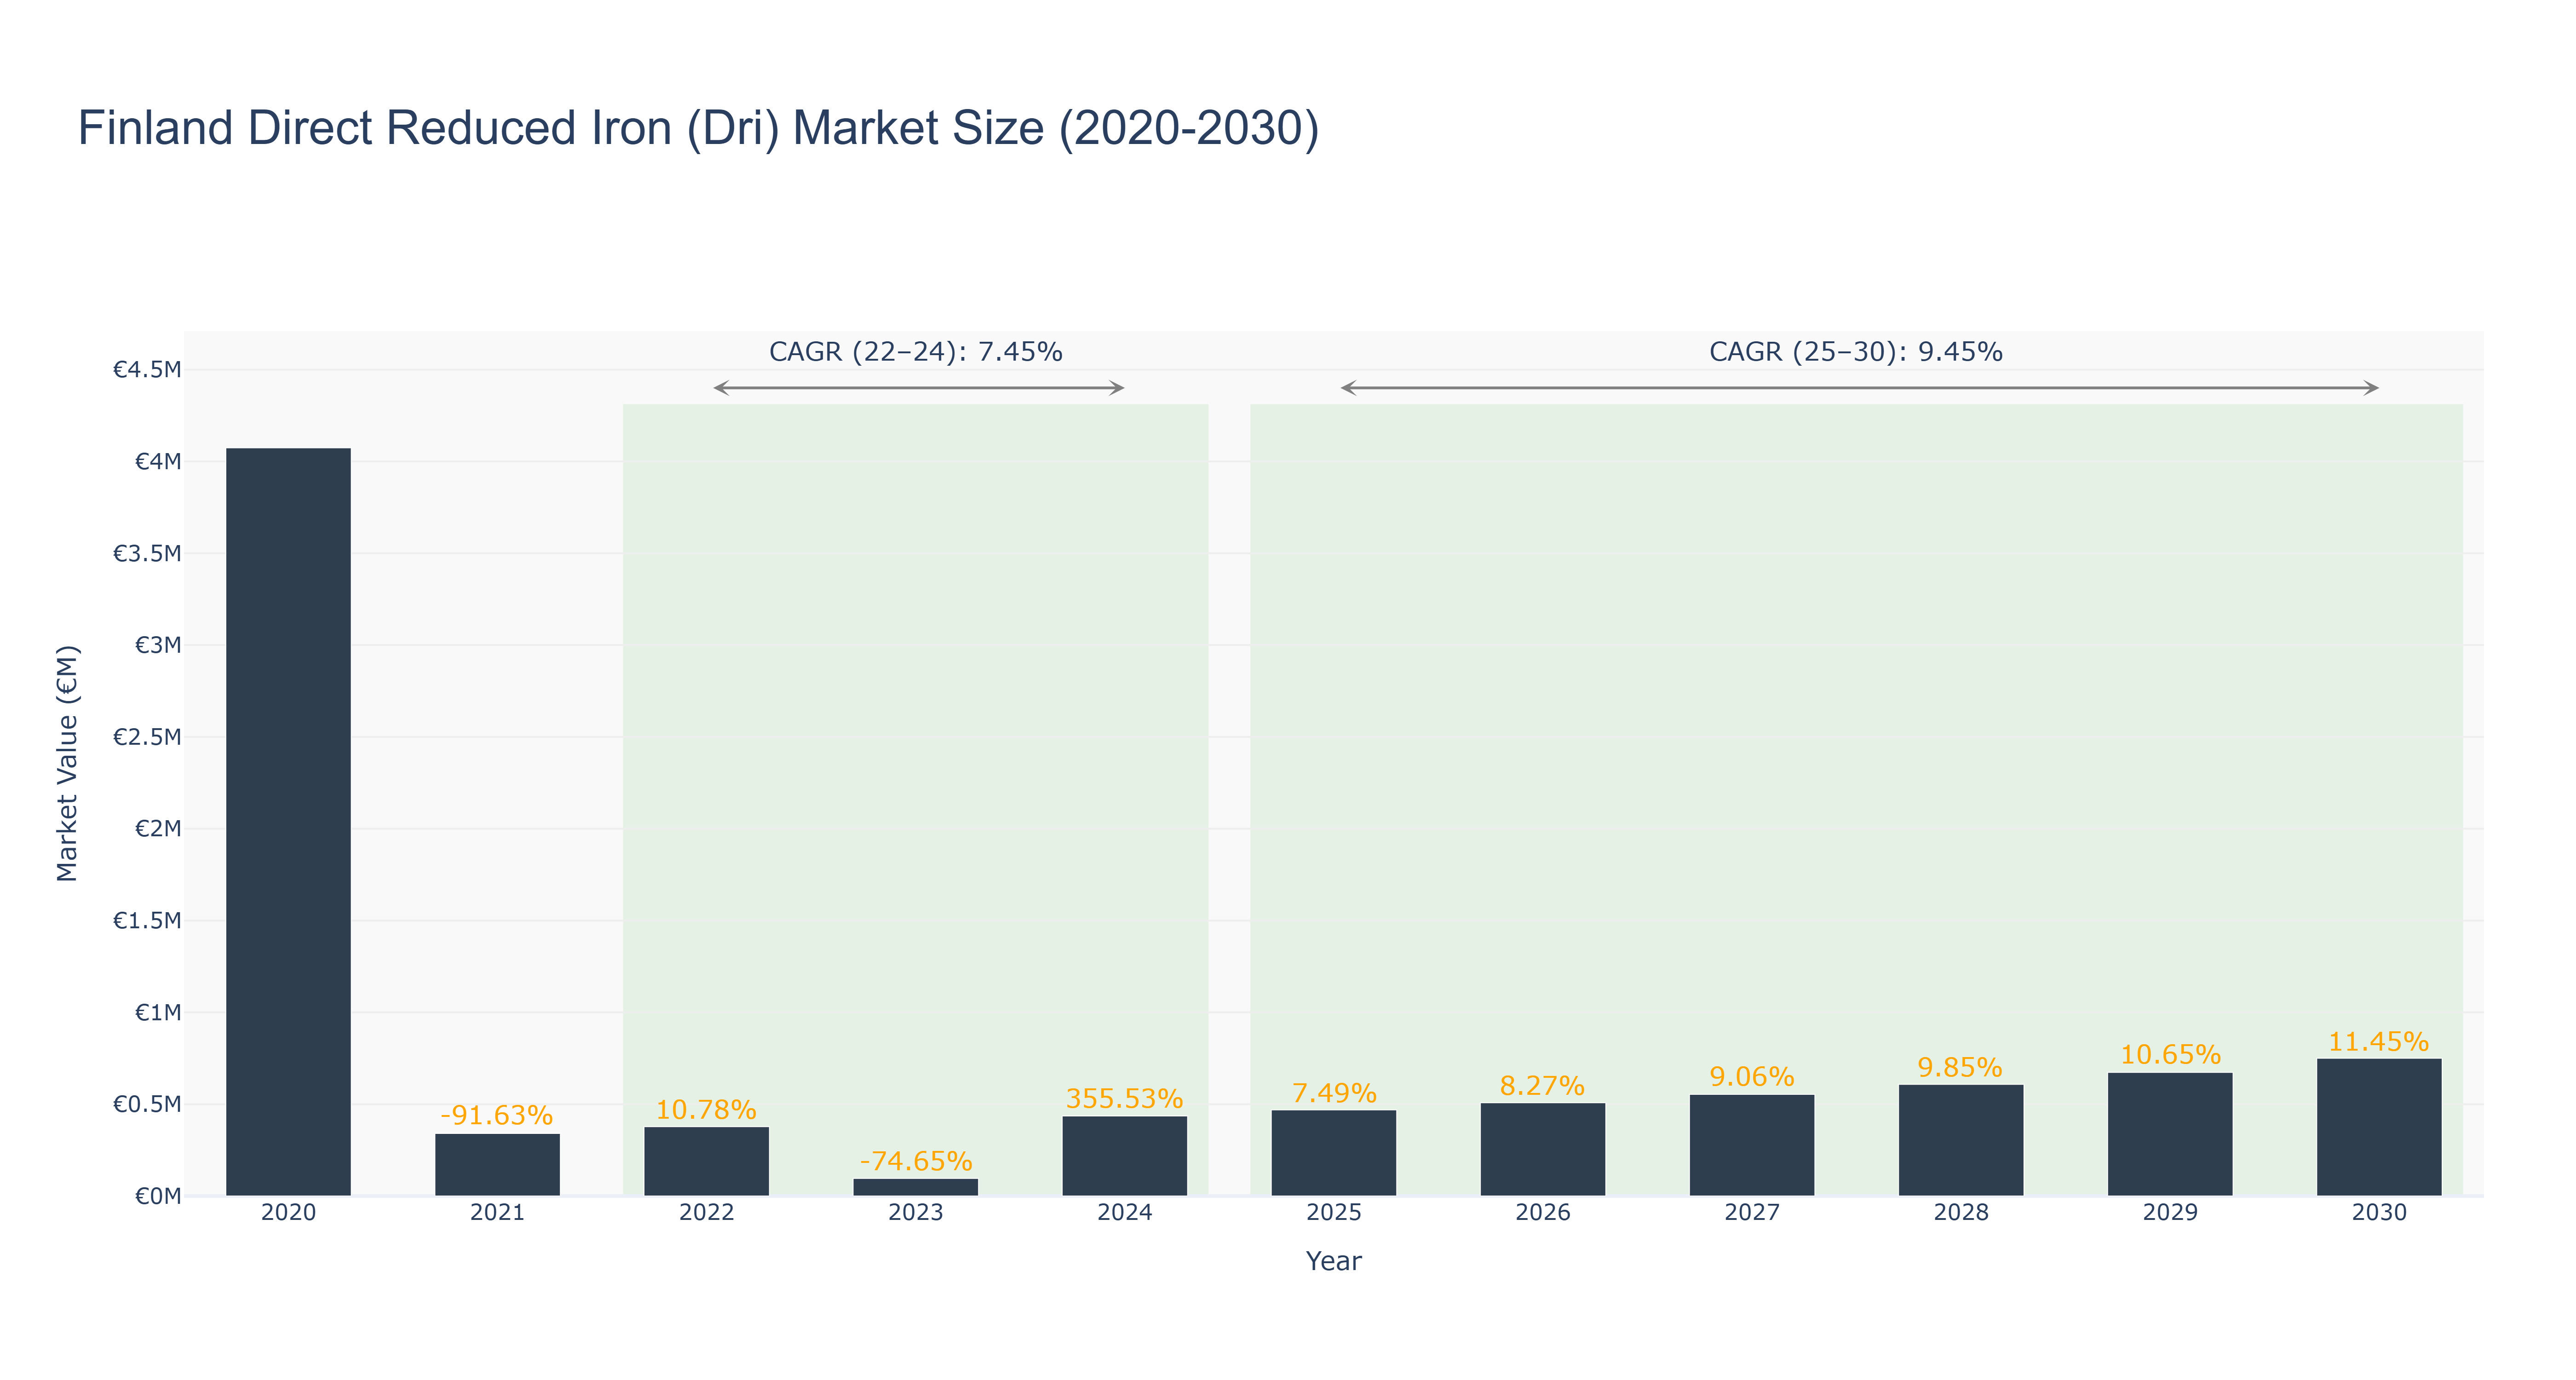Click the €0.5M y-axis tick label

[x=147, y=1105]
